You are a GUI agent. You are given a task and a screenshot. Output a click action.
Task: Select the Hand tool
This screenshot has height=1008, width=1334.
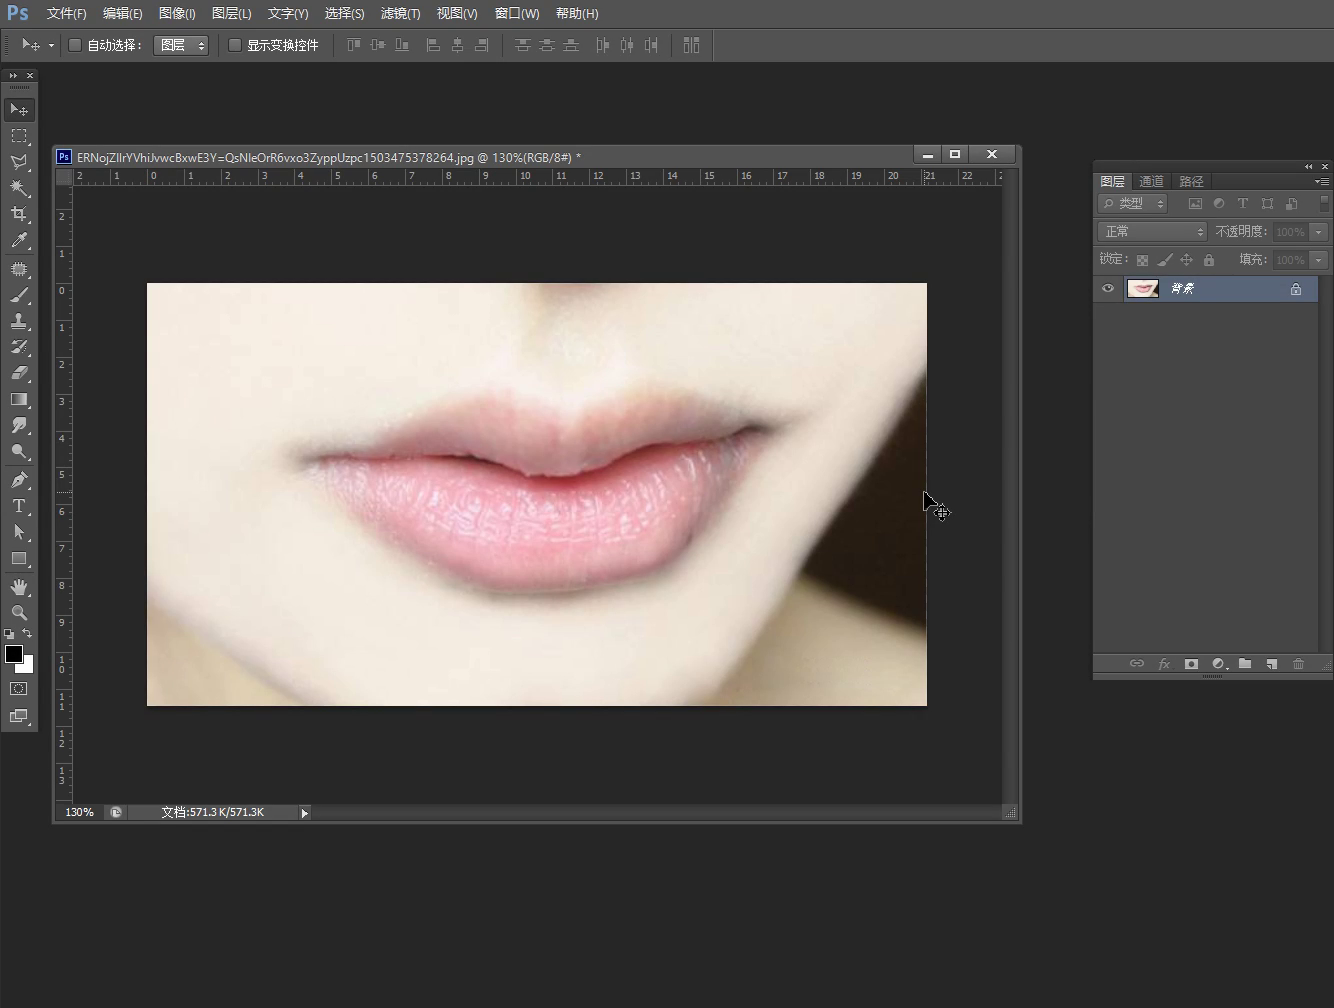pyautogui.click(x=19, y=586)
